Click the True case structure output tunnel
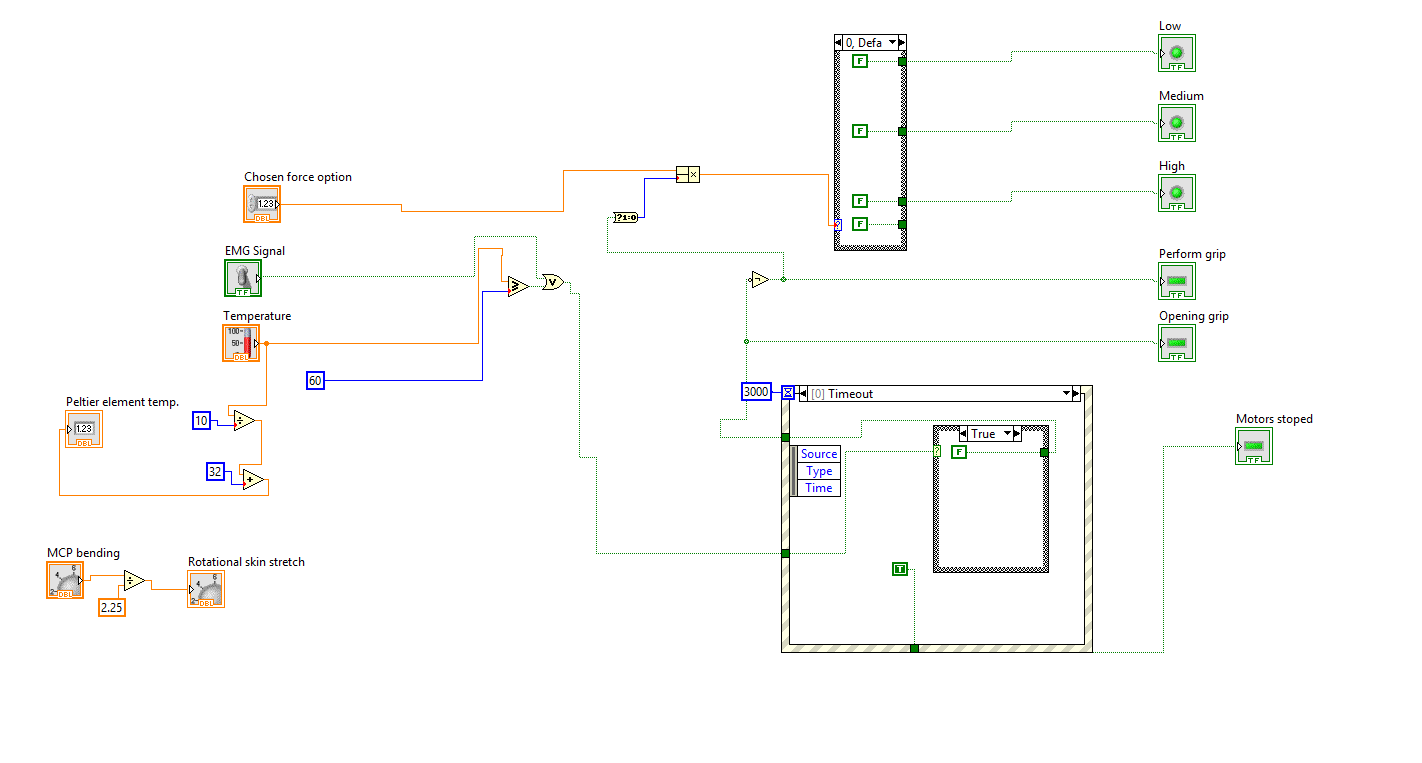1422x763 pixels. 1044,452
